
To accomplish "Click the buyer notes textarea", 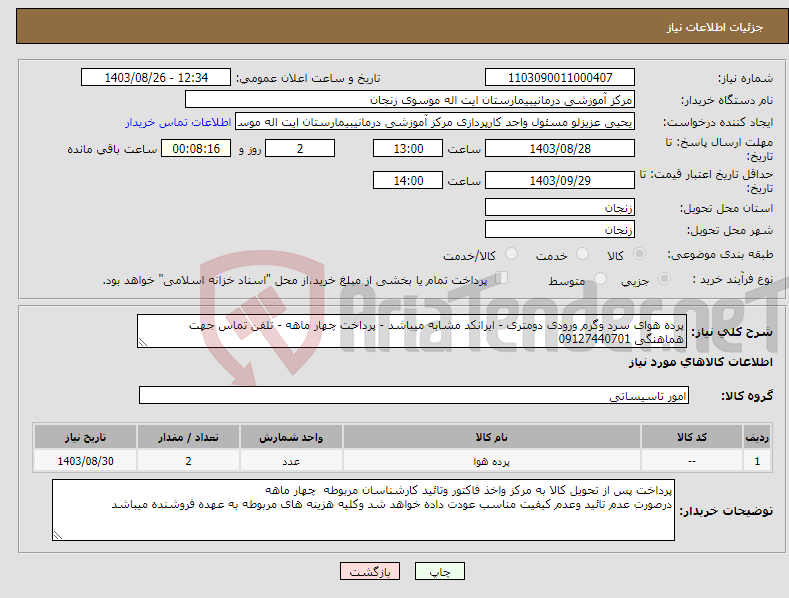I will click(x=363, y=510).
